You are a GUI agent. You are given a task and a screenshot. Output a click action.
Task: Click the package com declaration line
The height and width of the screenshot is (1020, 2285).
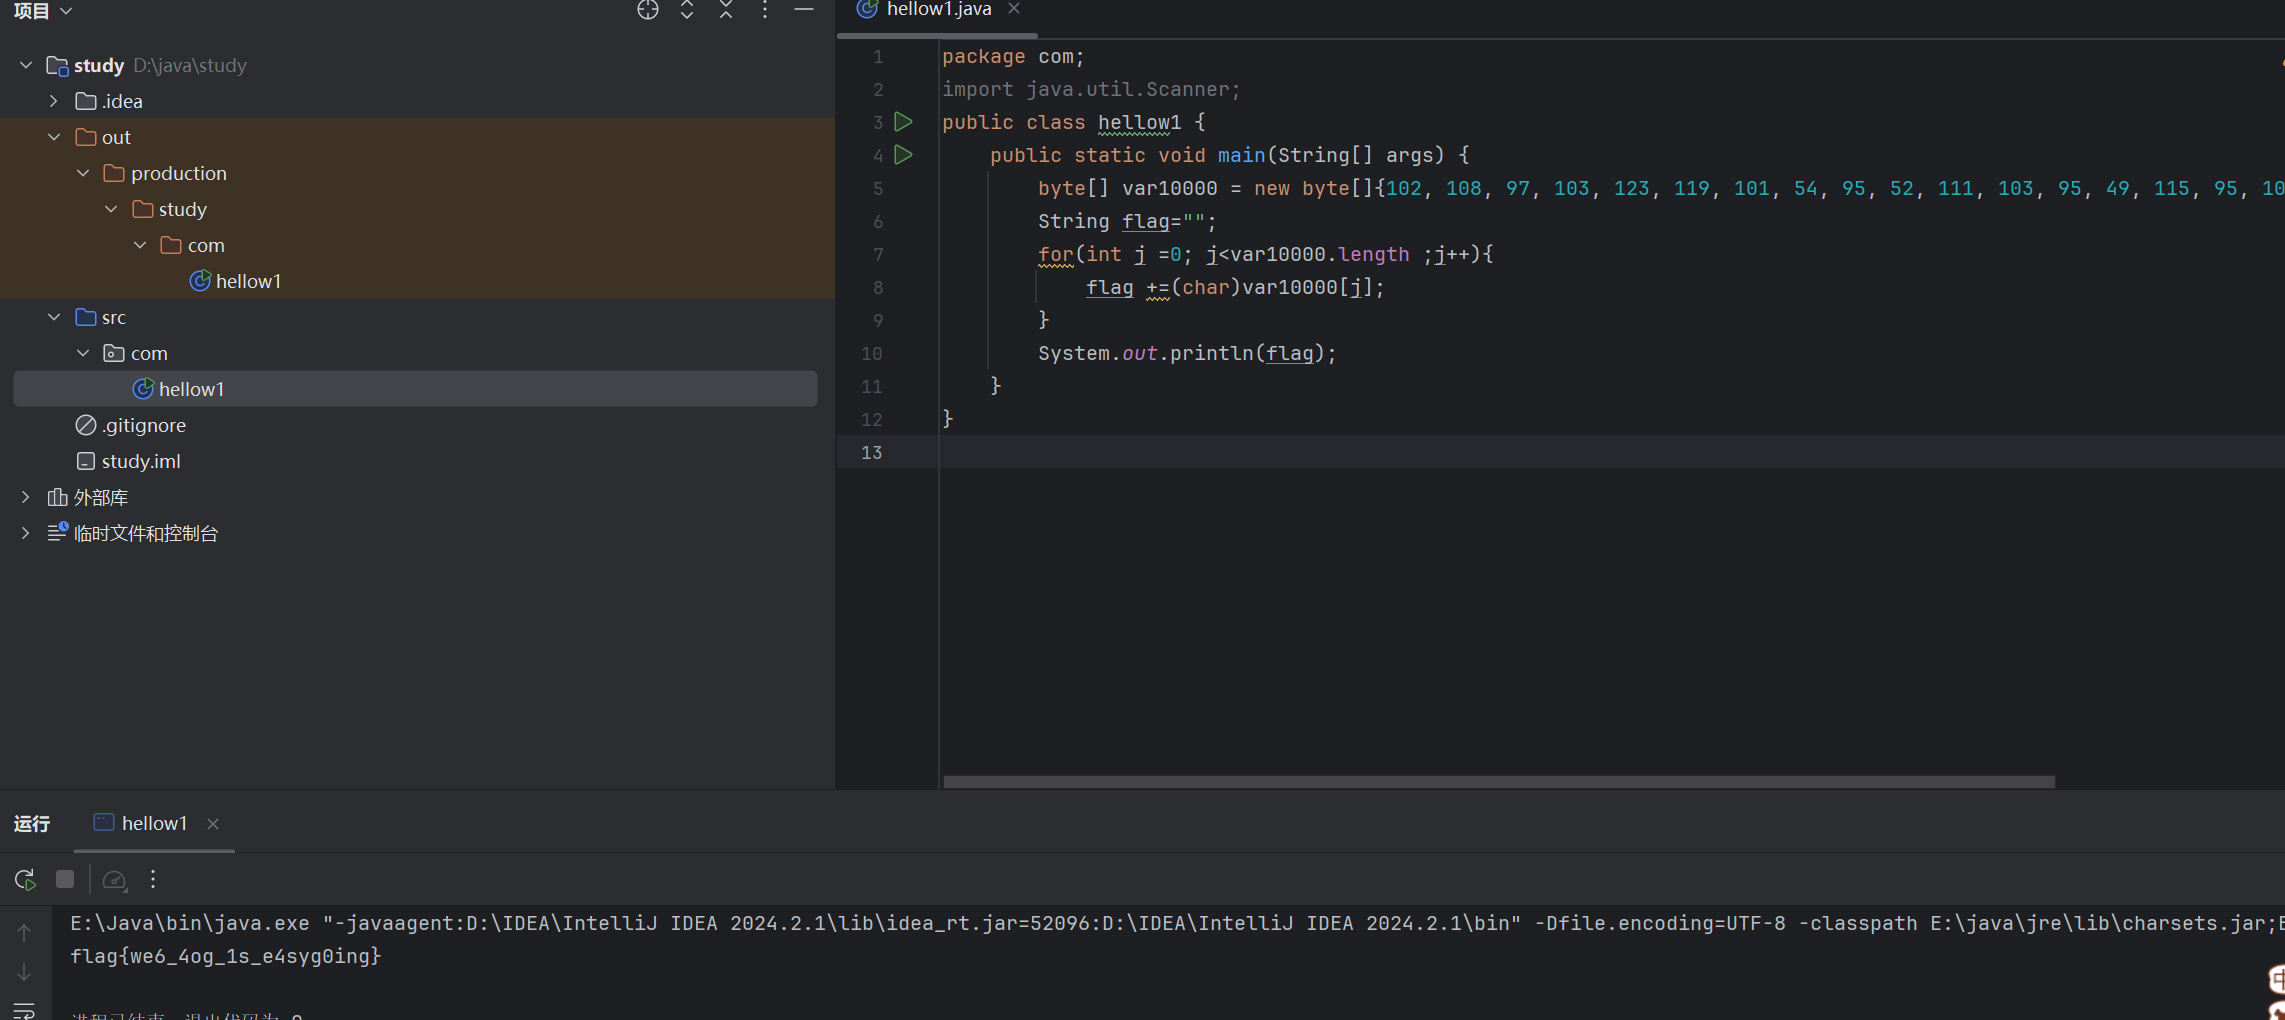tap(1013, 56)
